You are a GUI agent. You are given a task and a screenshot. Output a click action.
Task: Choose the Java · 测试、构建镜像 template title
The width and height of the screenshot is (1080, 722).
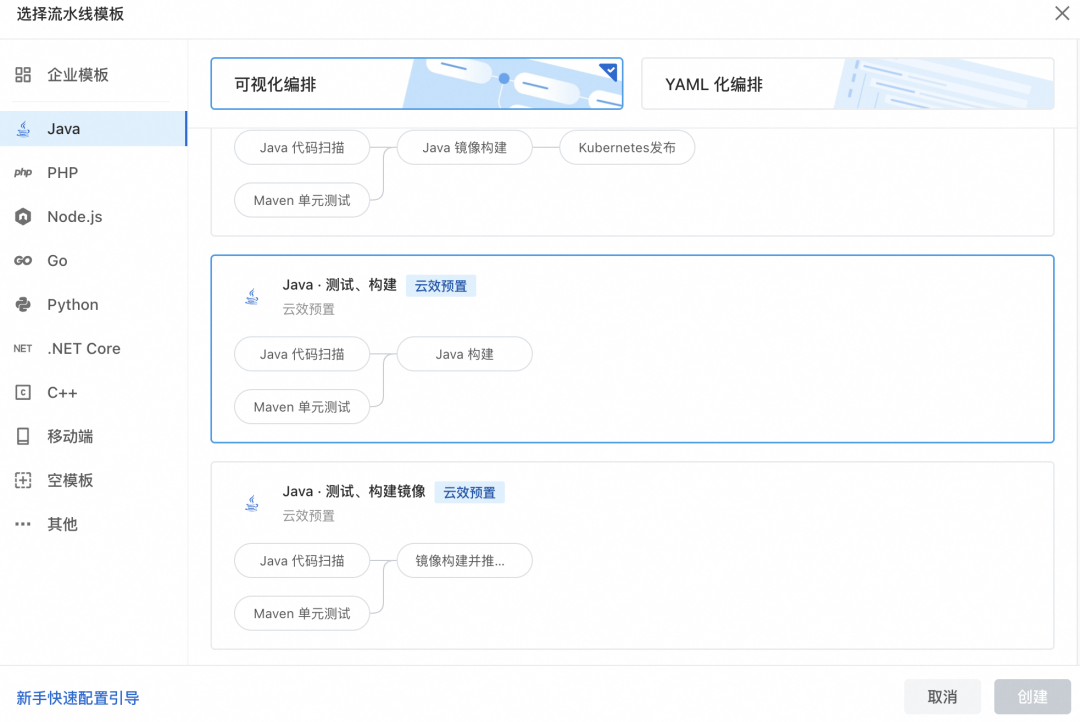click(354, 492)
